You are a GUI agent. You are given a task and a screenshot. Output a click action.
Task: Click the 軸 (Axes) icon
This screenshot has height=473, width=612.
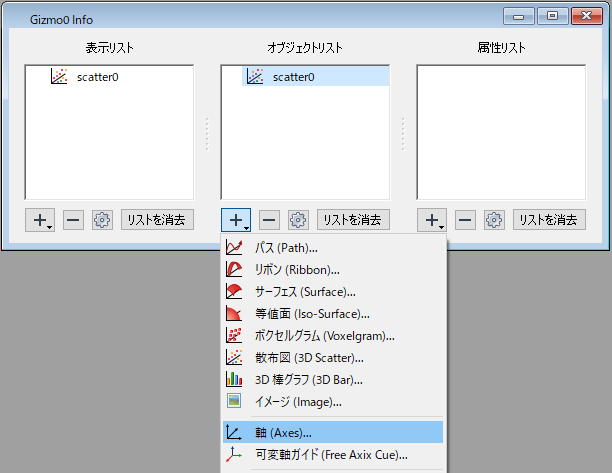pyautogui.click(x=234, y=433)
